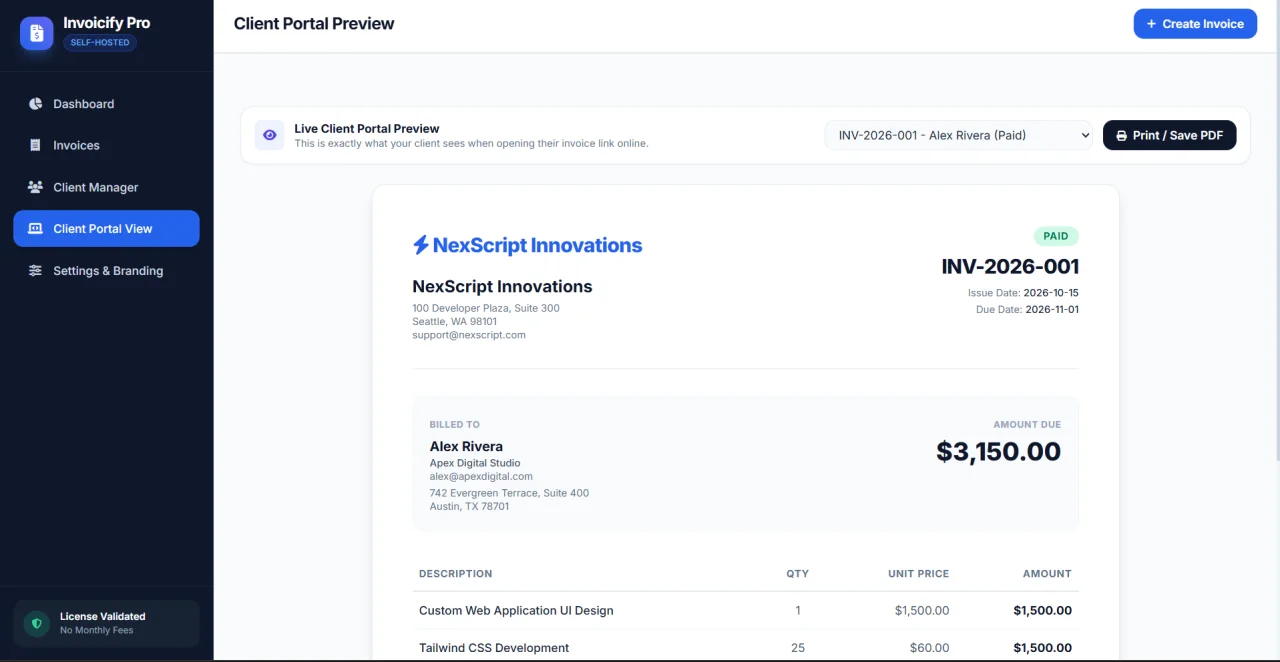Click Print / Save PDF button
Image resolution: width=1280 pixels, height=662 pixels.
(1170, 135)
